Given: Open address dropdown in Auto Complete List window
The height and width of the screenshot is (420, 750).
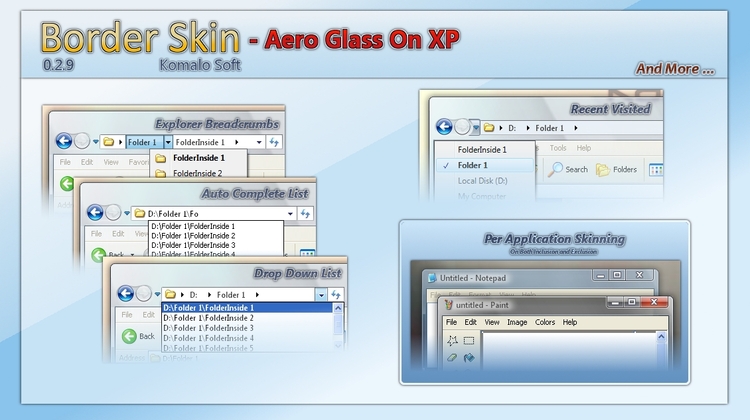Looking at the screenshot, I should [290, 214].
